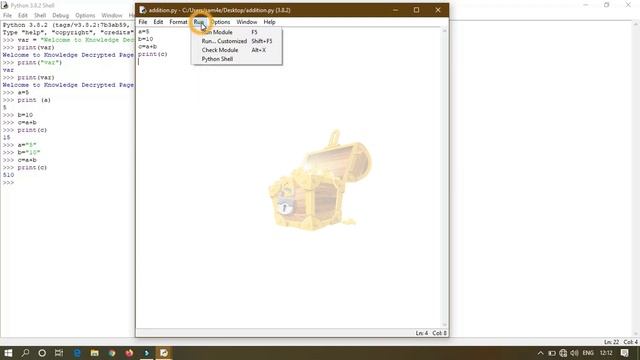Click the '510' output in Shell

[8, 175]
